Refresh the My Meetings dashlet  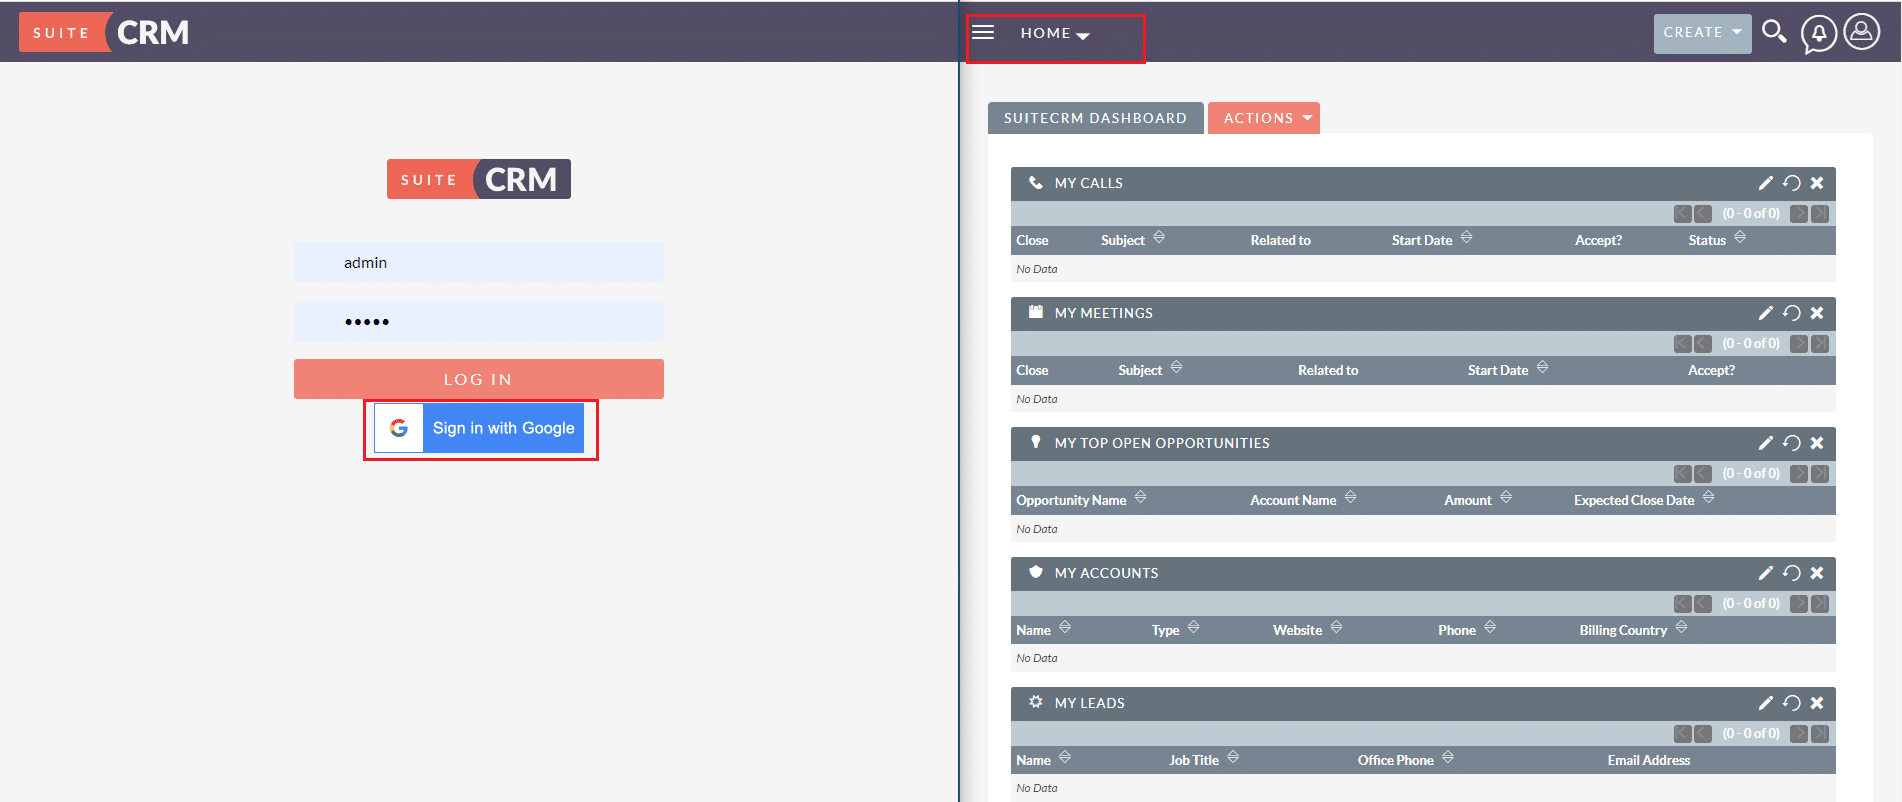pos(1791,313)
